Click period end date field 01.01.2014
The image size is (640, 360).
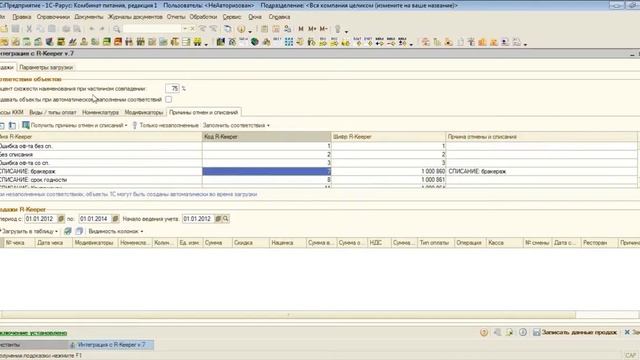point(95,219)
